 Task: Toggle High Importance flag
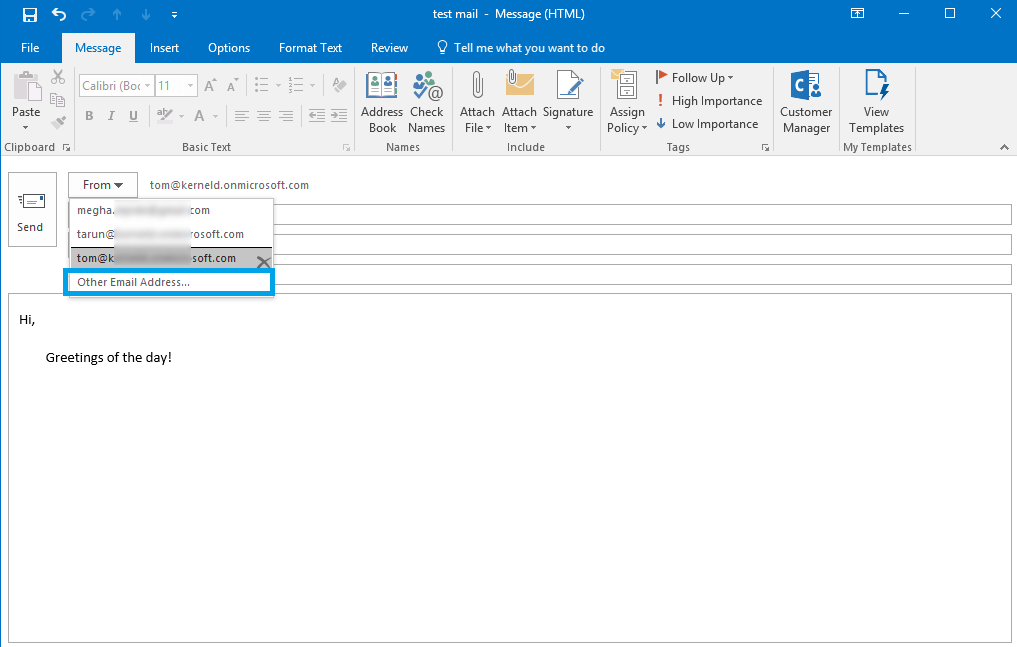pos(709,101)
